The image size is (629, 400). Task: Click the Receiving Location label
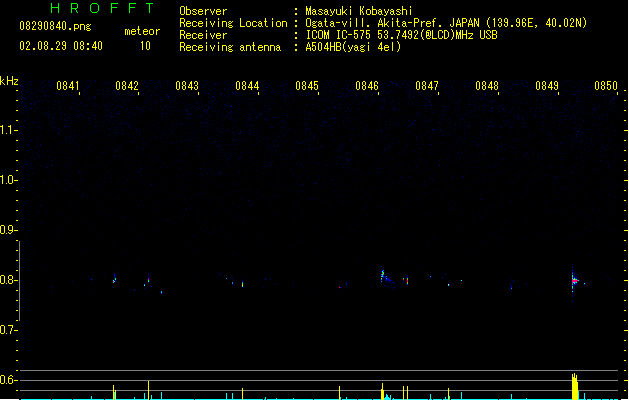click(x=233, y=23)
